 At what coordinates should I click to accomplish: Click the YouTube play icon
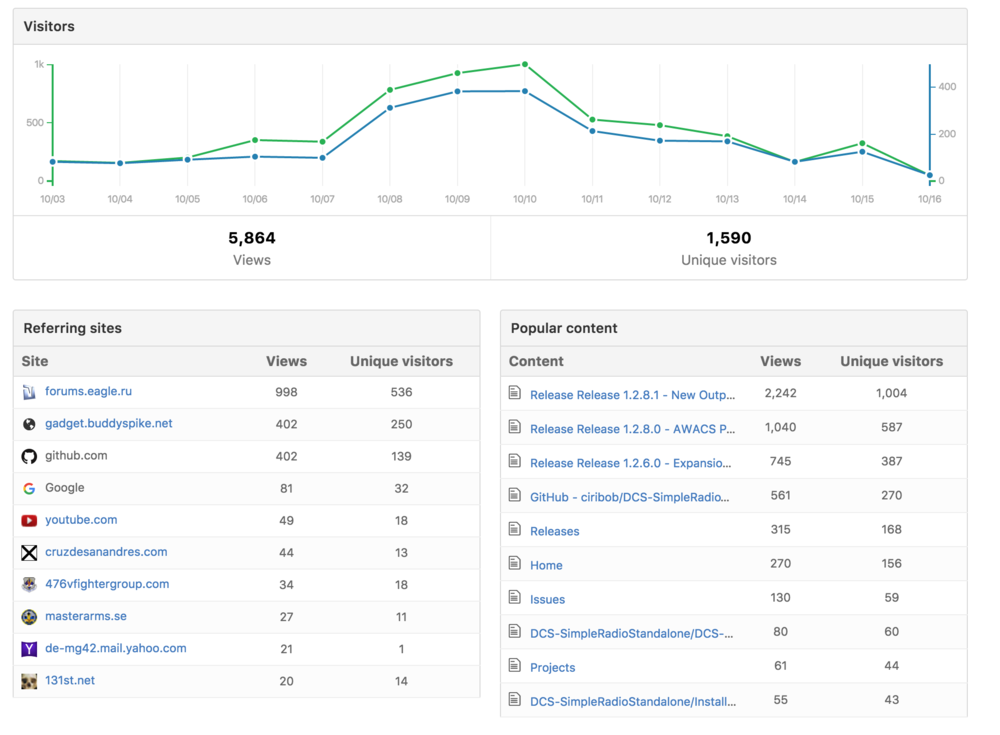click(x=29, y=521)
